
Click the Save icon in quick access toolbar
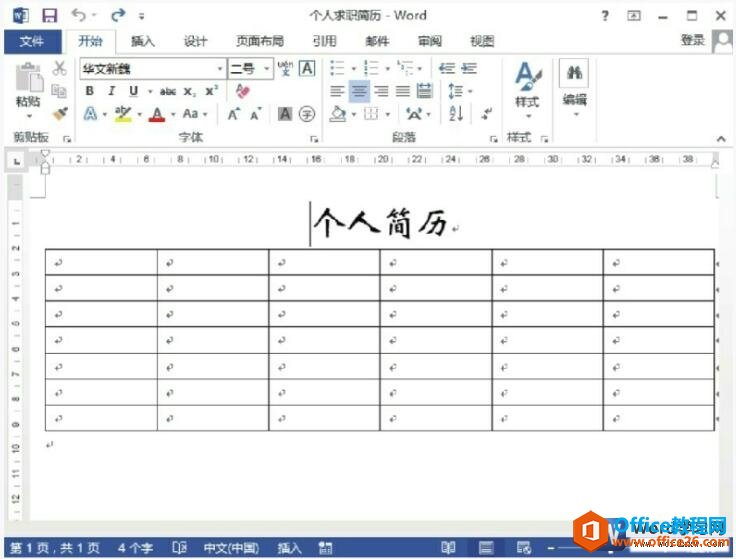click(x=49, y=16)
